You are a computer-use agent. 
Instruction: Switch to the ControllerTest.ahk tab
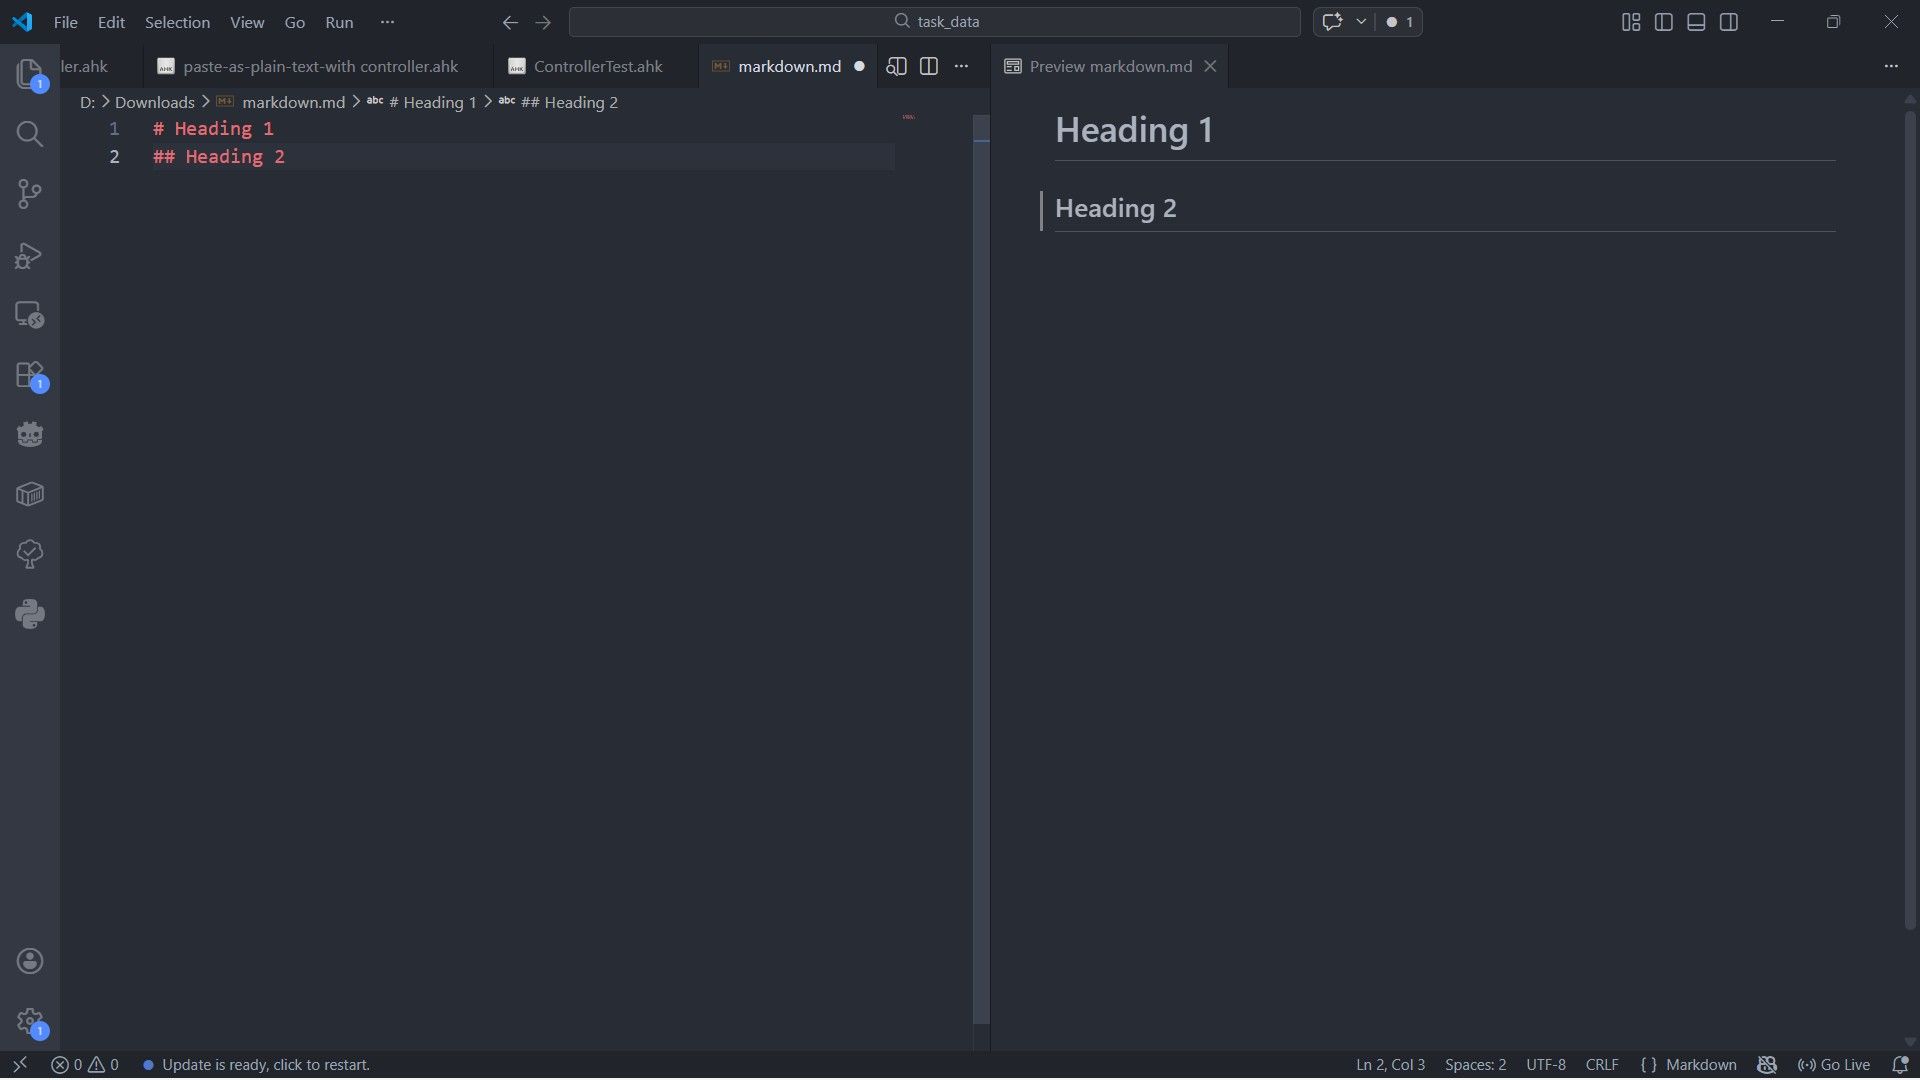point(597,66)
